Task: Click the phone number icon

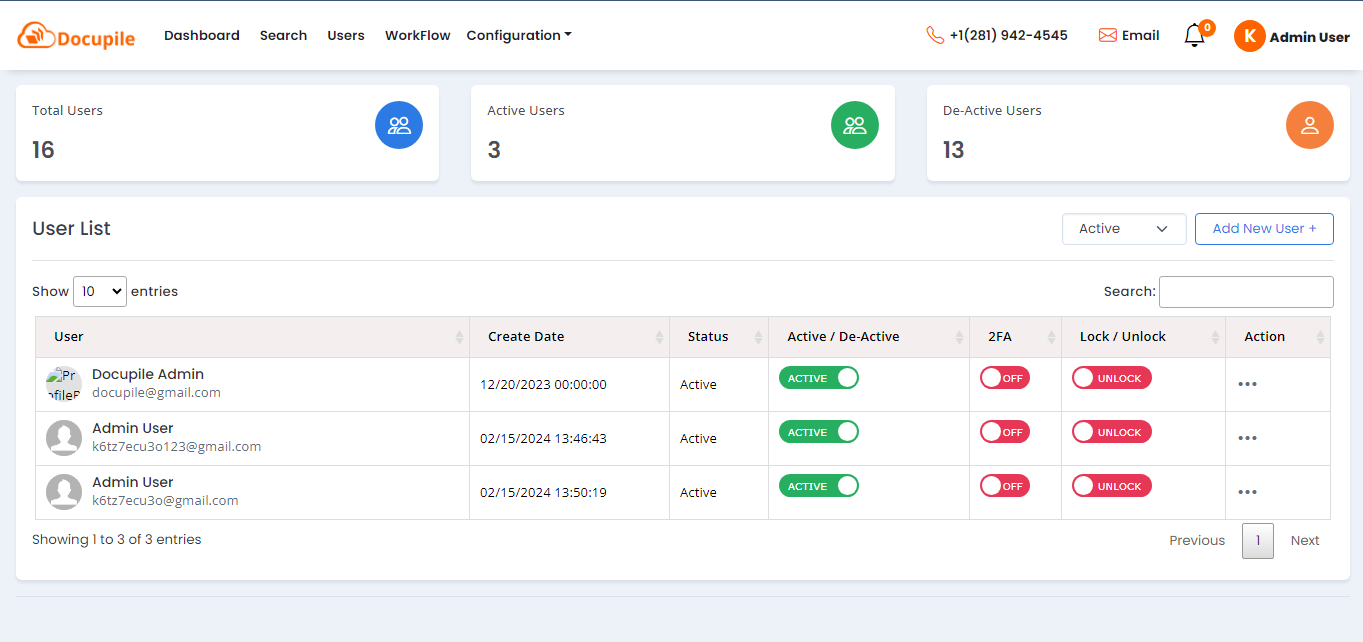Action: coord(935,35)
